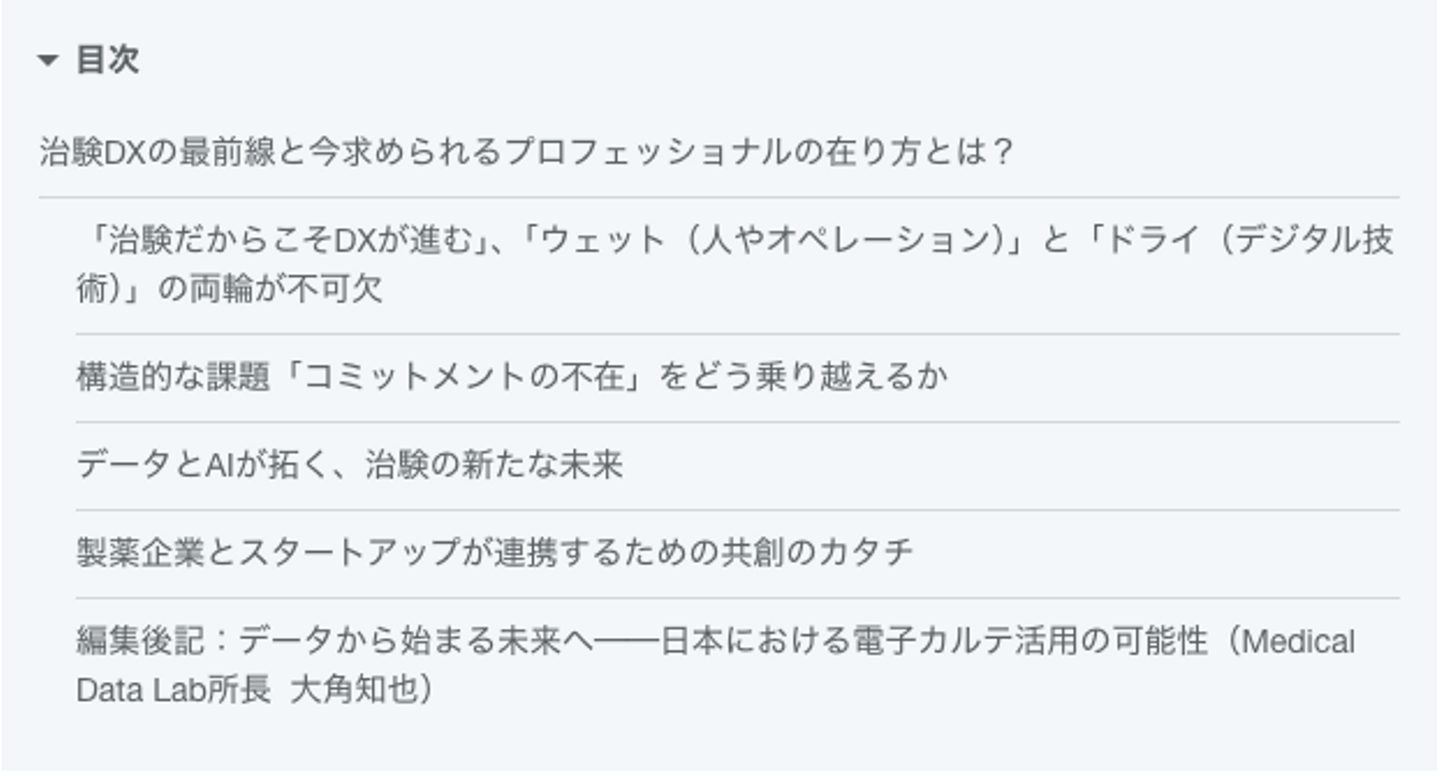Jump to 編集後記 section link
Viewport: 1440px width, 776px height.
pyautogui.click(x=715, y=641)
